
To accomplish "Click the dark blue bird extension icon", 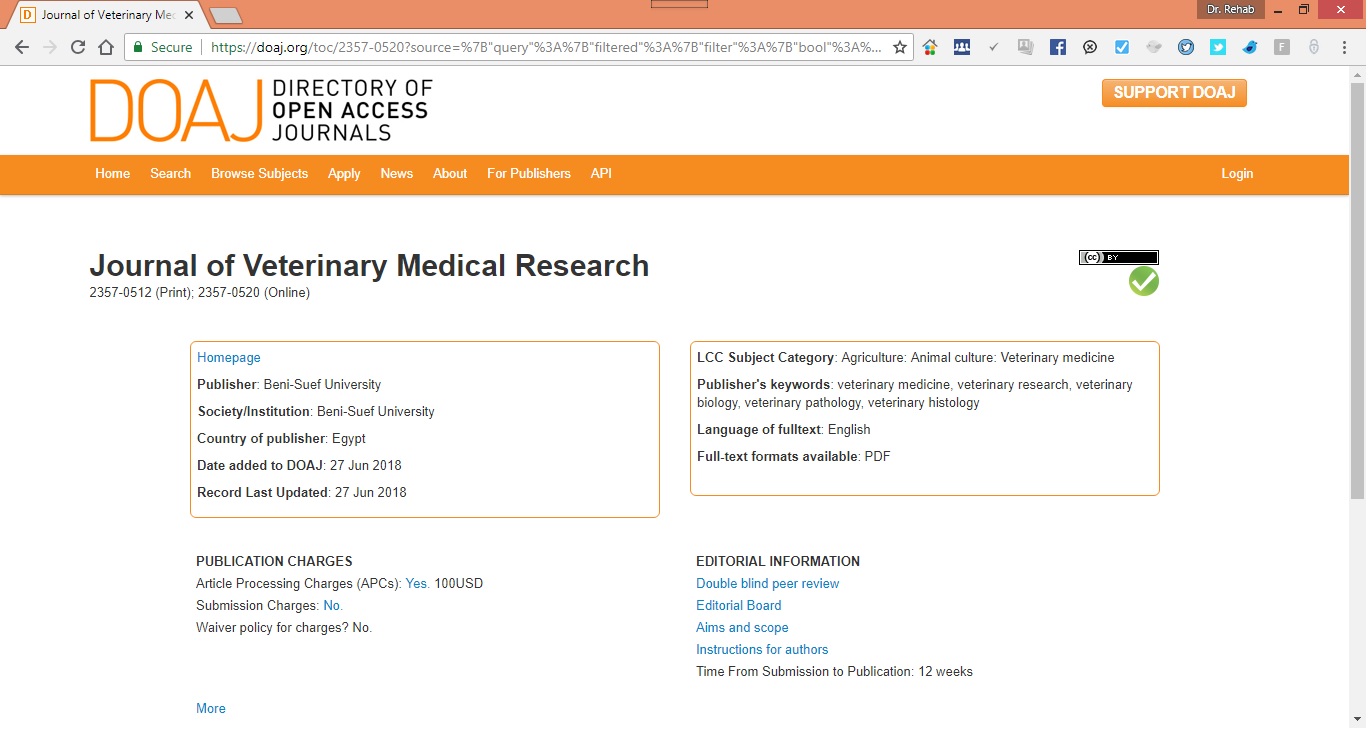I will [x=1250, y=47].
